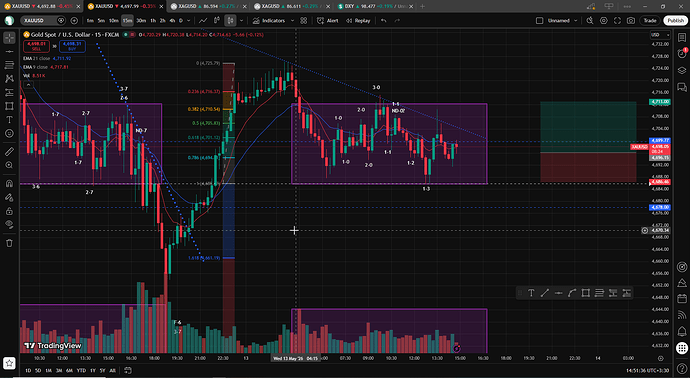Open favorites toolbar star button

(9, 363)
